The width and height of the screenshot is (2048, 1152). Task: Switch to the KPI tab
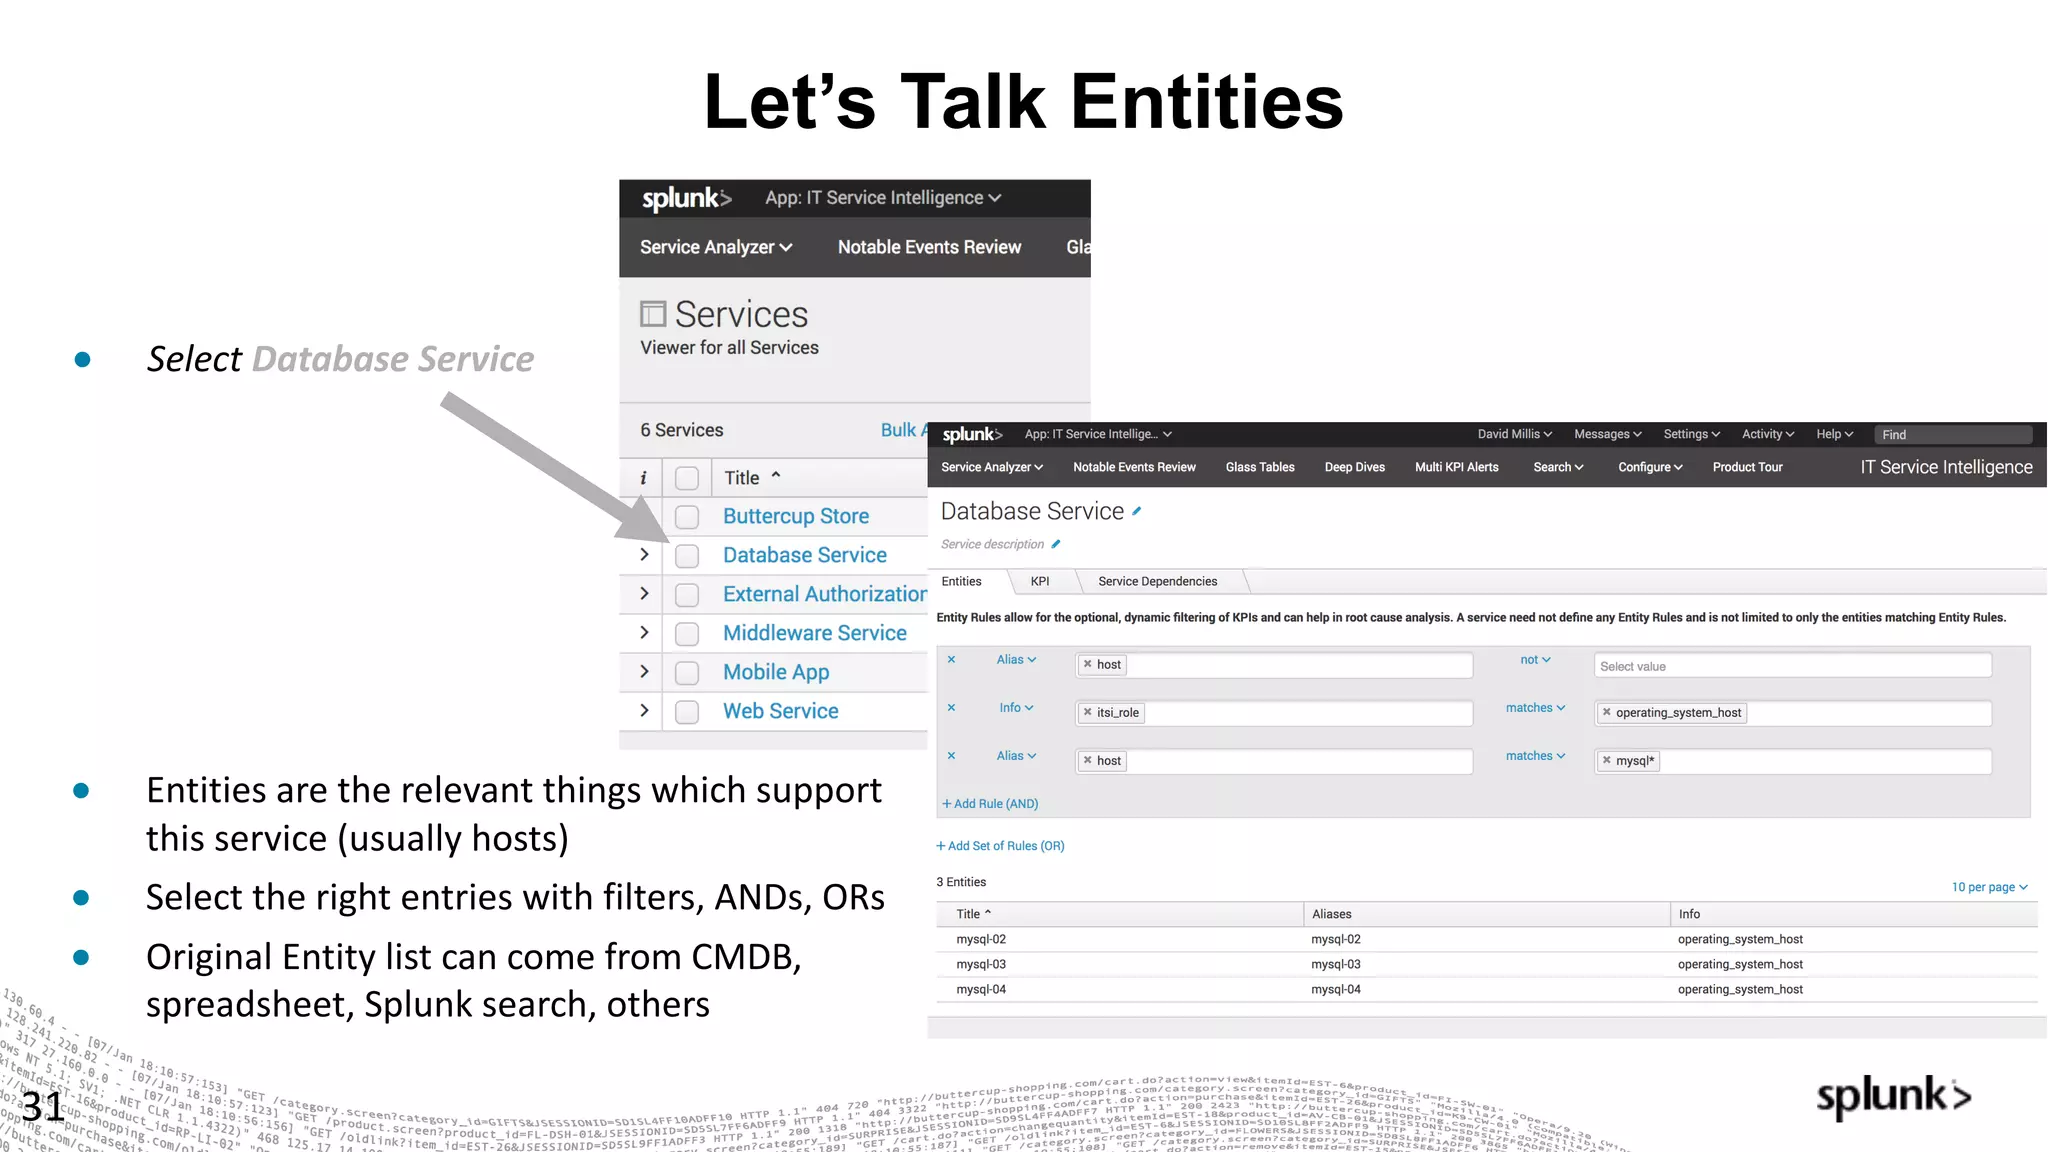(x=1040, y=581)
